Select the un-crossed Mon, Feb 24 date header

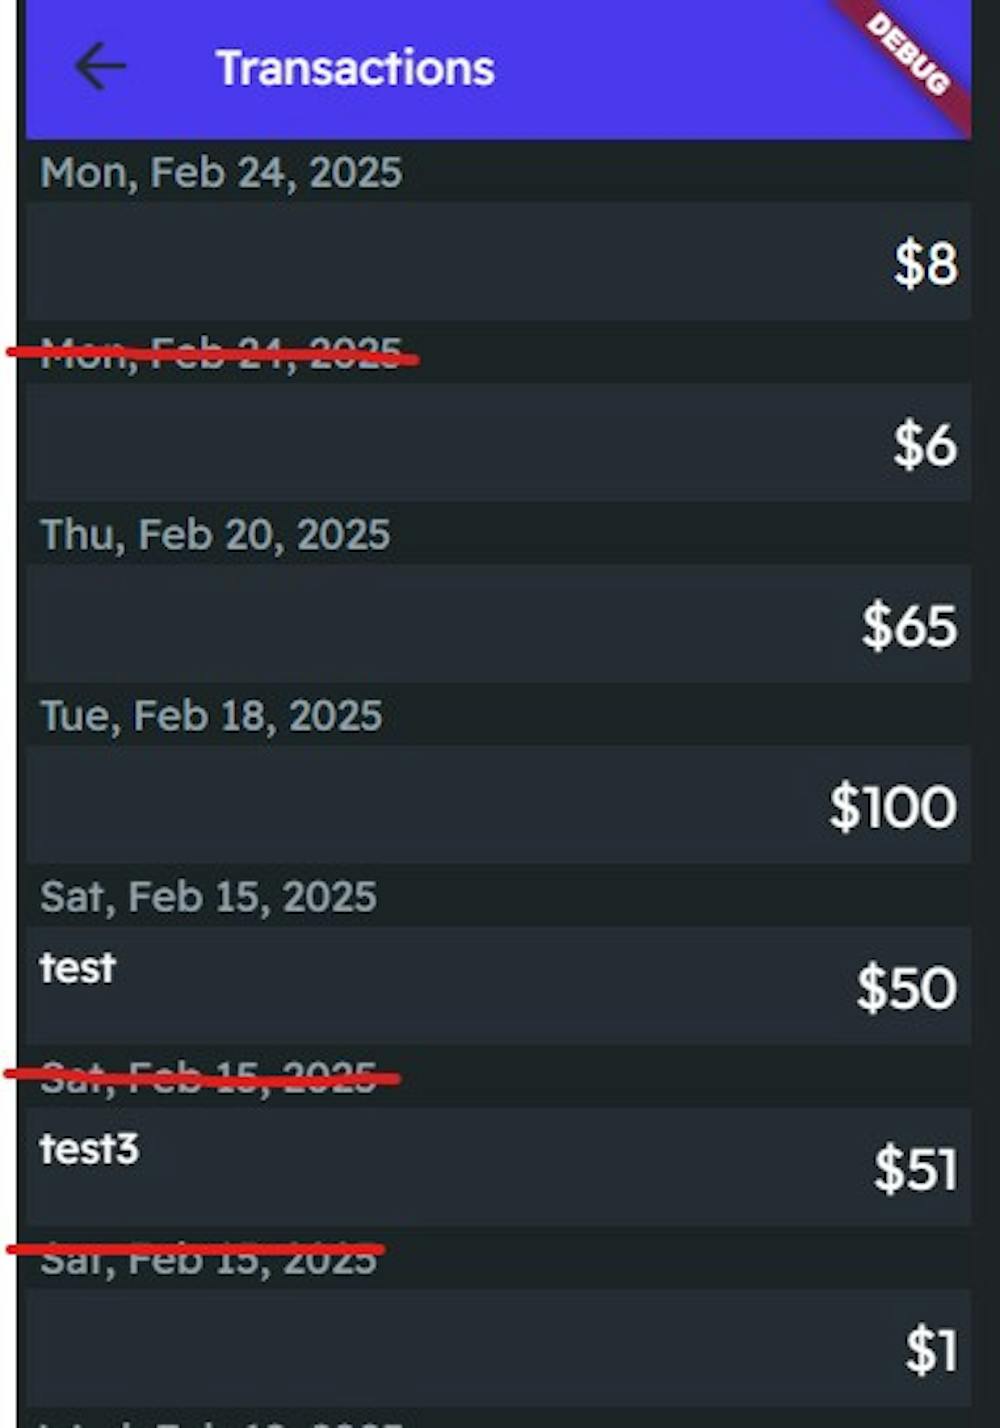[x=221, y=173]
